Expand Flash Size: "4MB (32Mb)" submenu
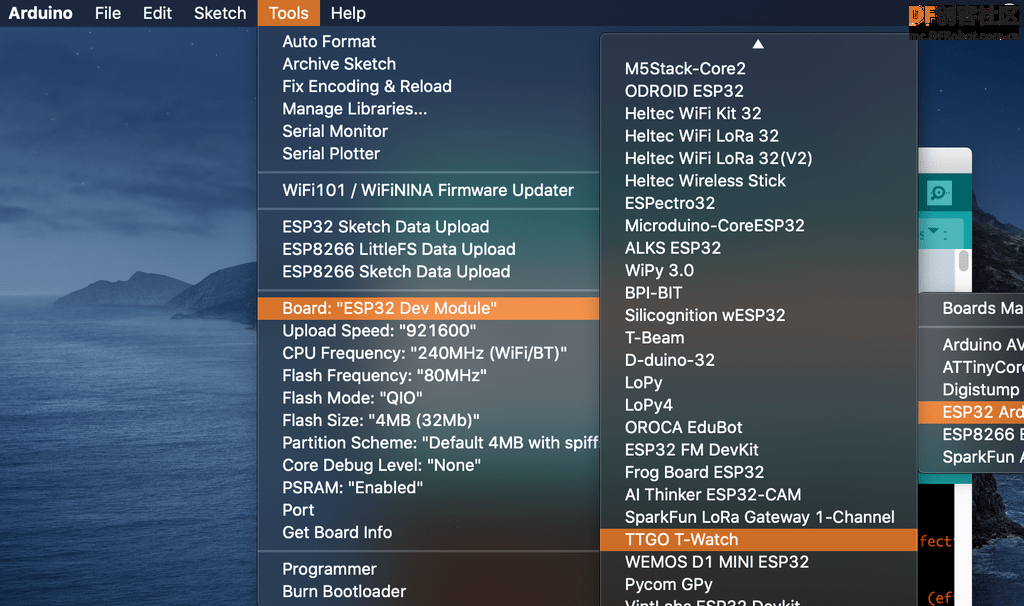The height and width of the screenshot is (606, 1024). (x=428, y=421)
